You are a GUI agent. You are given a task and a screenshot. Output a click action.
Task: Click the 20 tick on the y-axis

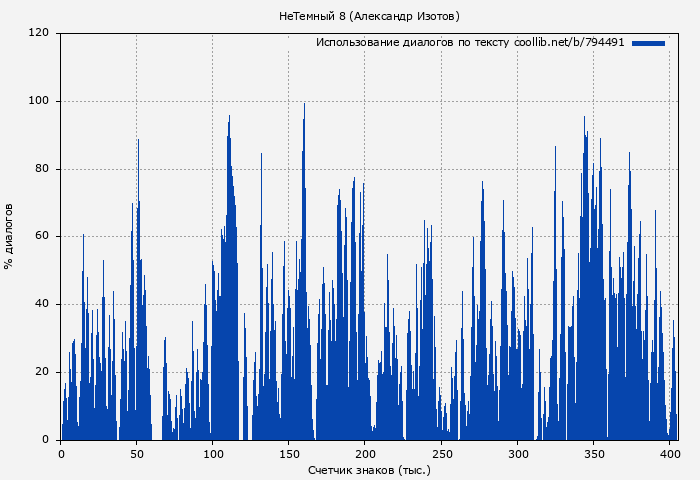[x=42, y=372]
